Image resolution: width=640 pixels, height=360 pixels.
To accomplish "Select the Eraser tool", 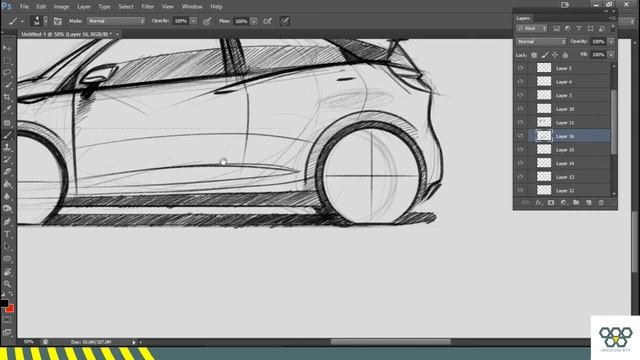I will click(7, 172).
